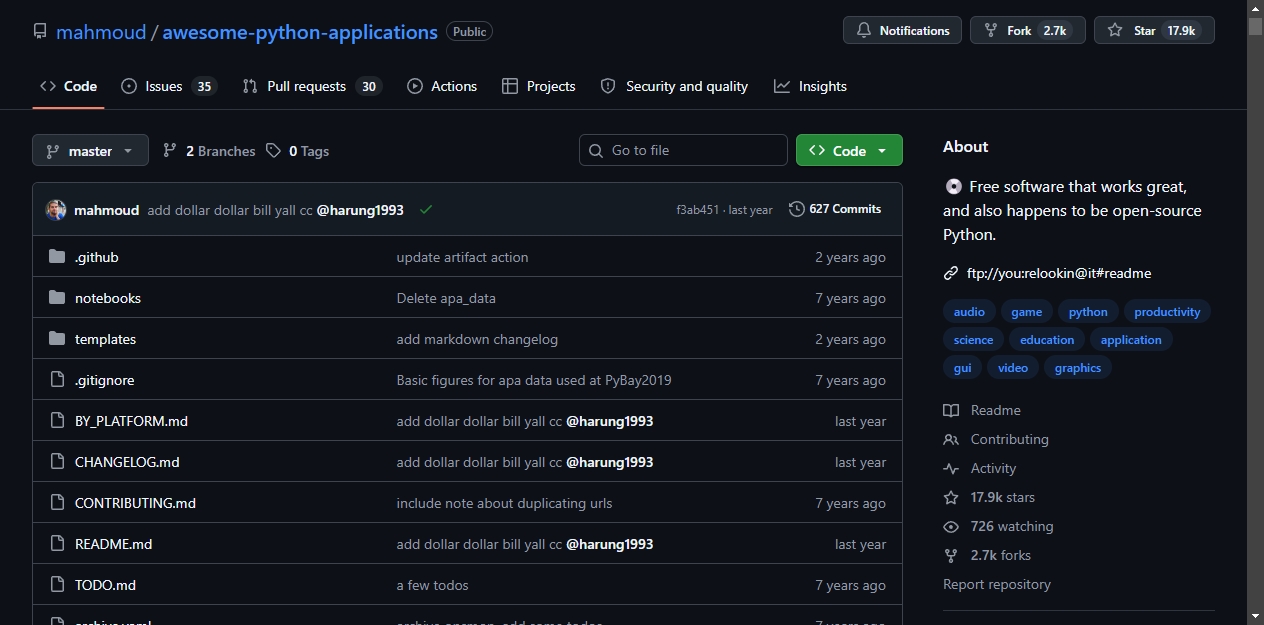
Task: Open the .github folder
Action: [x=97, y=257]
